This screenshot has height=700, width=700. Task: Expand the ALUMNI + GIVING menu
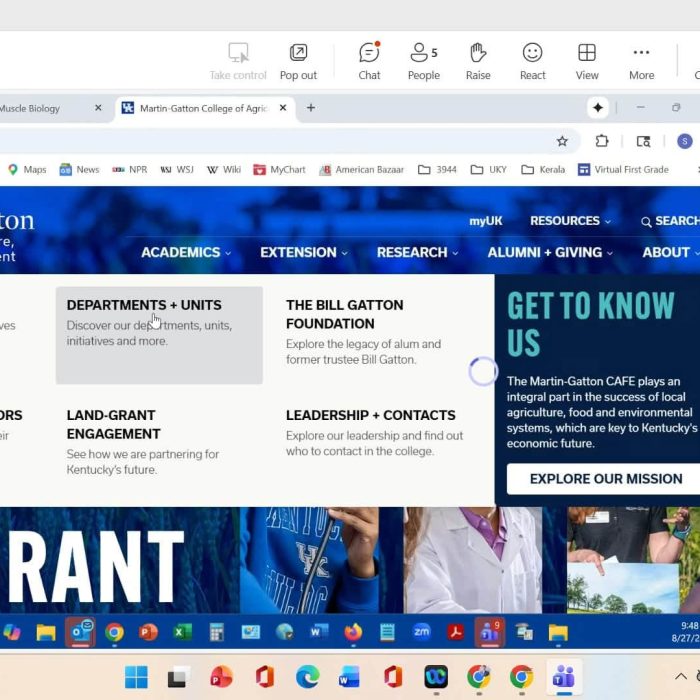click(550, 253)
